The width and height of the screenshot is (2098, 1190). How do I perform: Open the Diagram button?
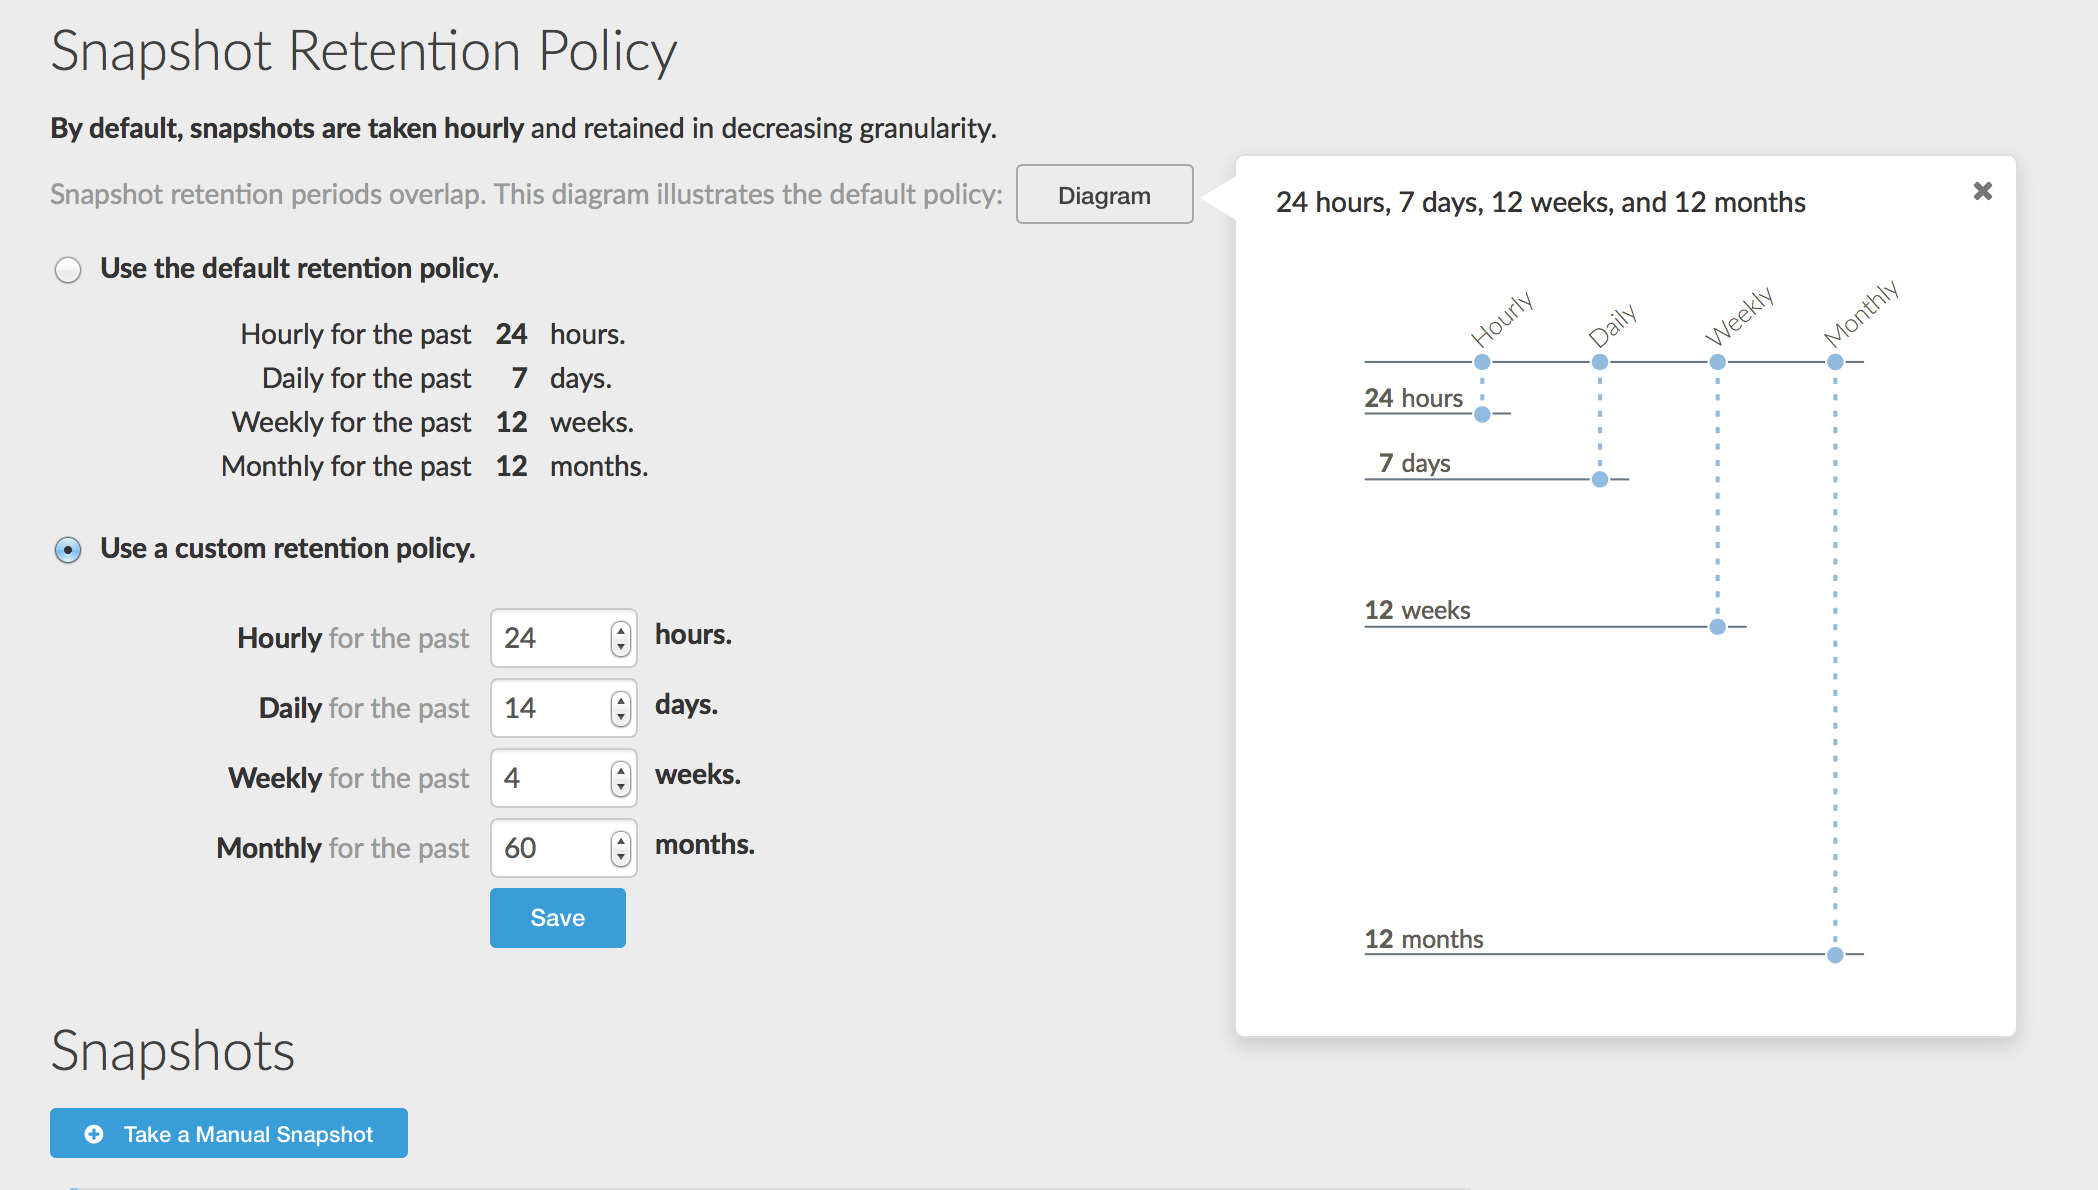coord(1104,195)
